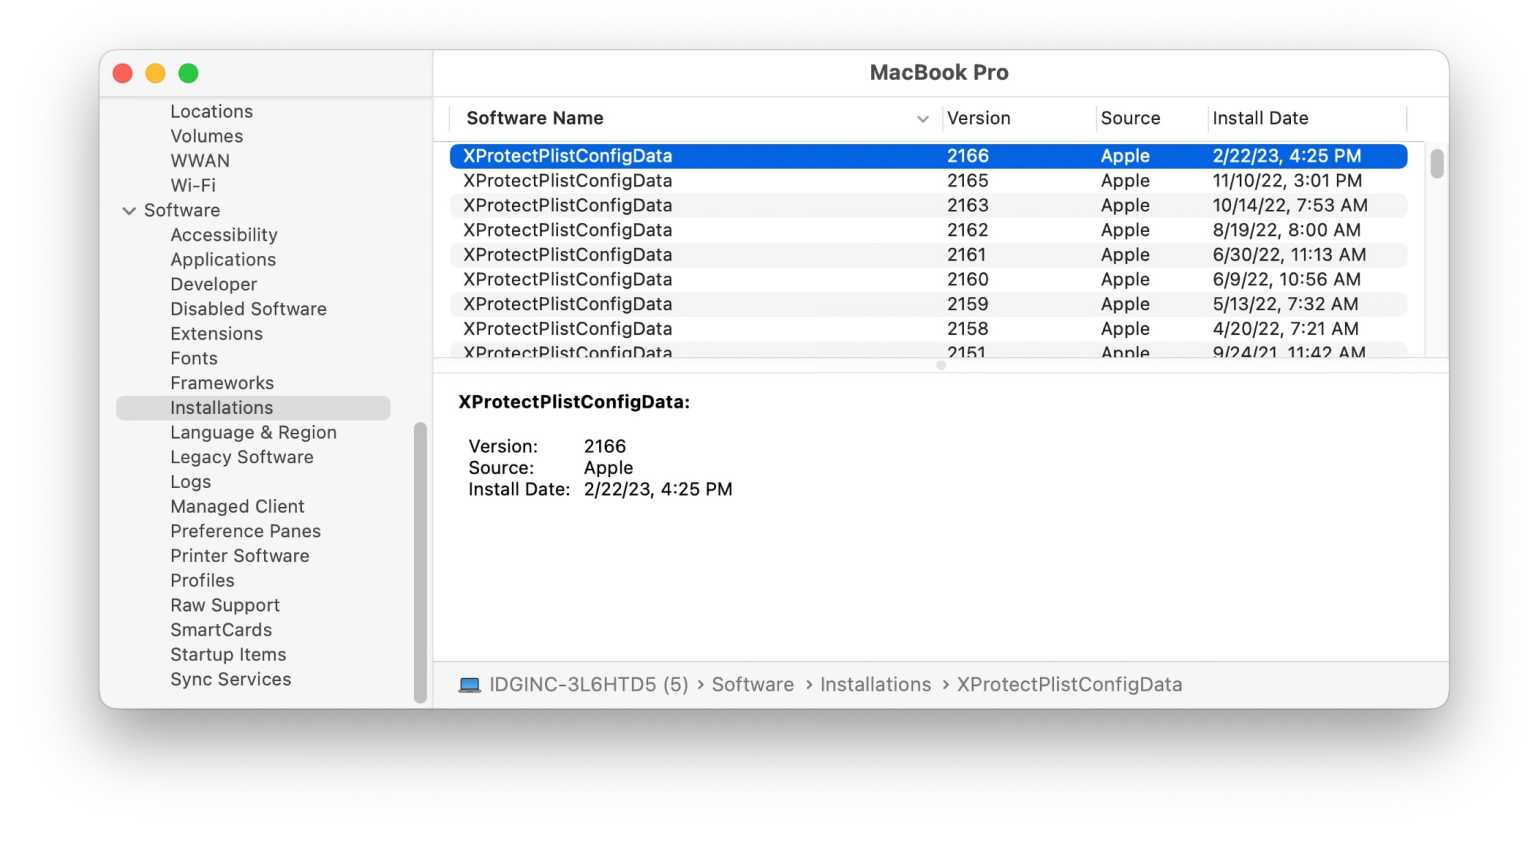This screenshot has width=1536, height=864.
Task: Collapse the Software section in the sidebar
Action: (x=129, y=210)
